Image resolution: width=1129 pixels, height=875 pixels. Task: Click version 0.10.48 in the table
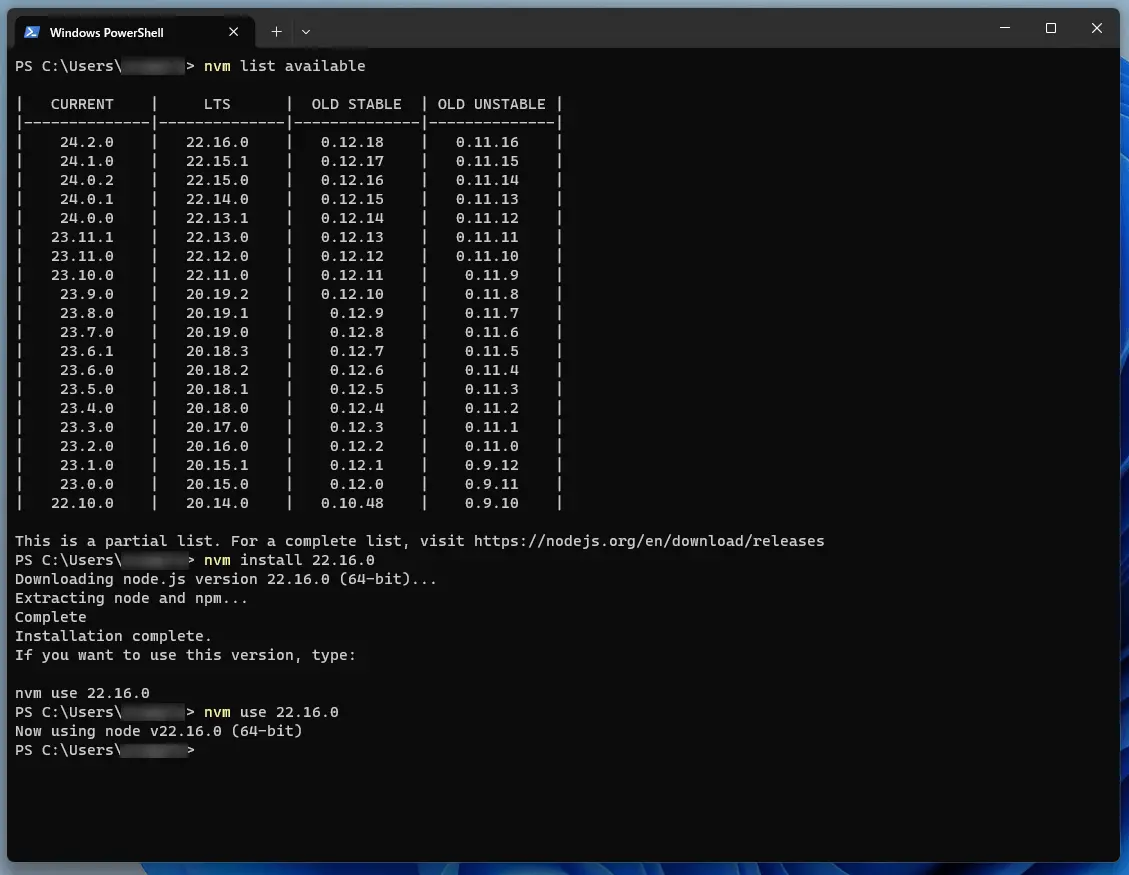coord(352,503)
